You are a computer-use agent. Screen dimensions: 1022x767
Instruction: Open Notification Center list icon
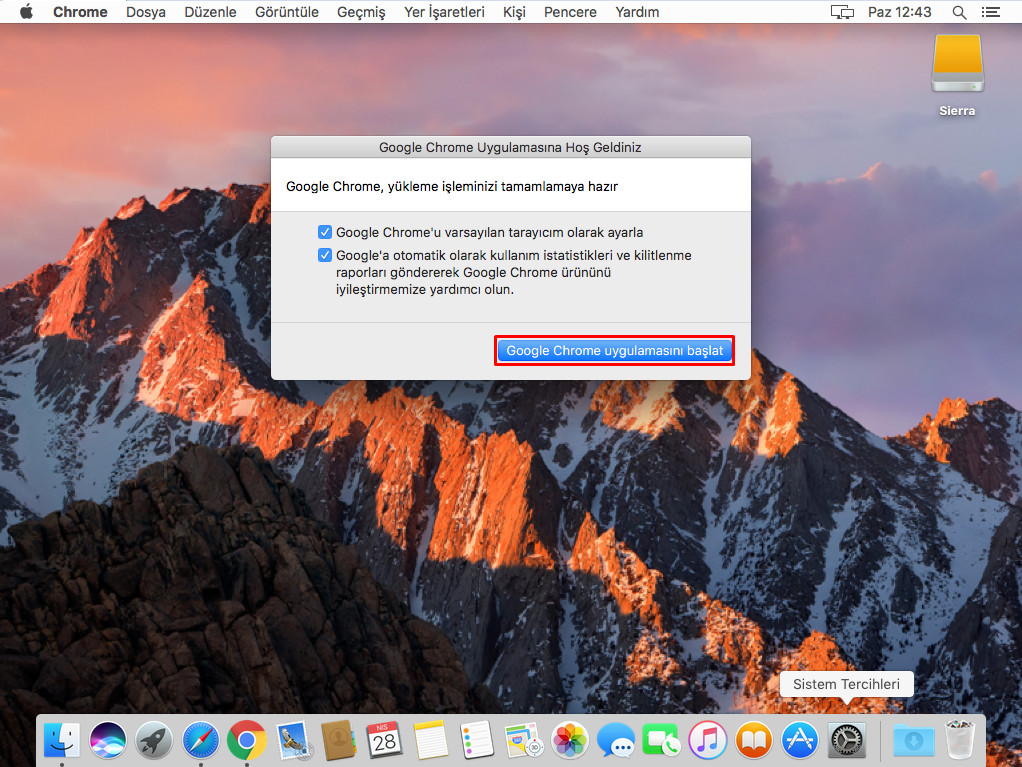(991, 12)
